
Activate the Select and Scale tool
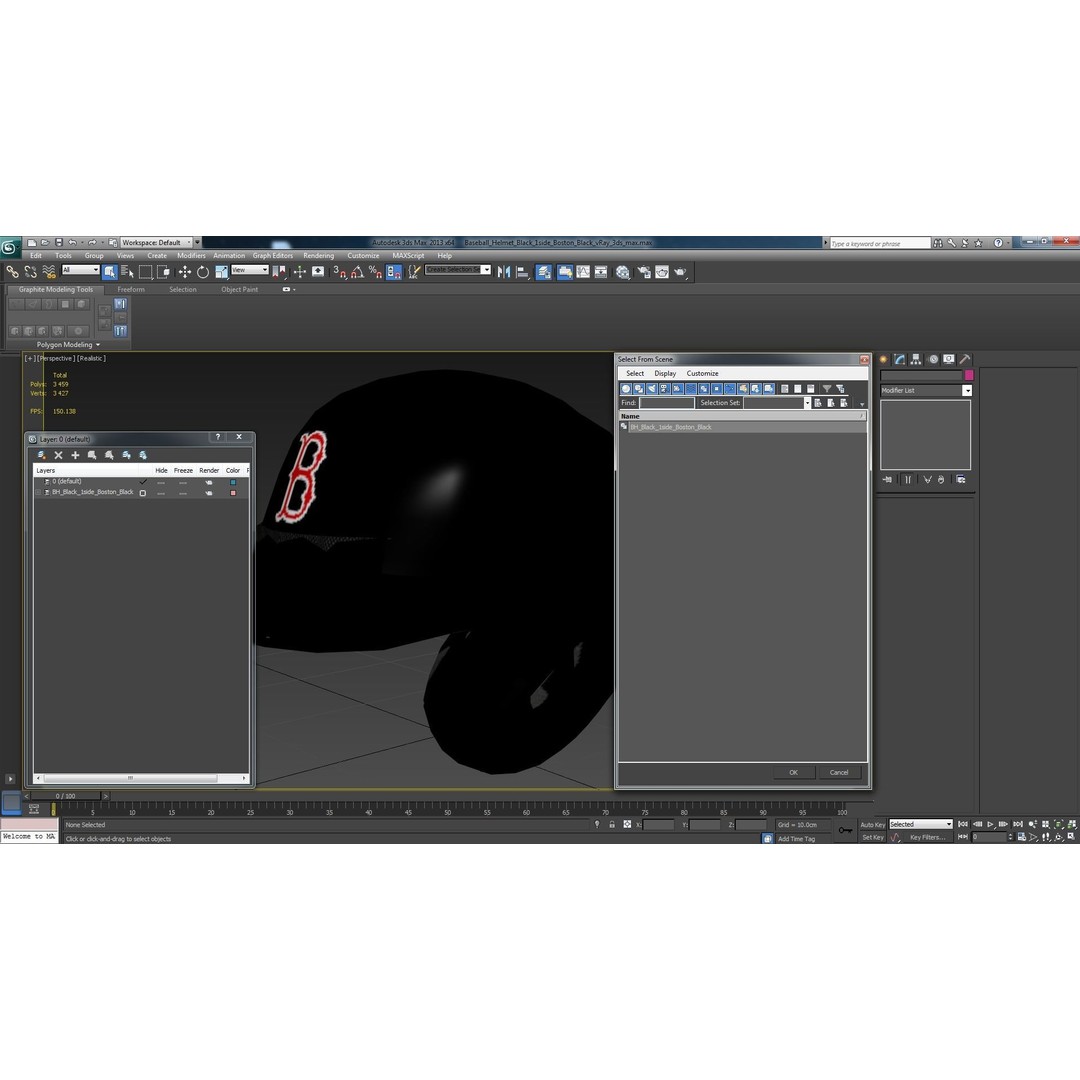click(x=221, y=272)
